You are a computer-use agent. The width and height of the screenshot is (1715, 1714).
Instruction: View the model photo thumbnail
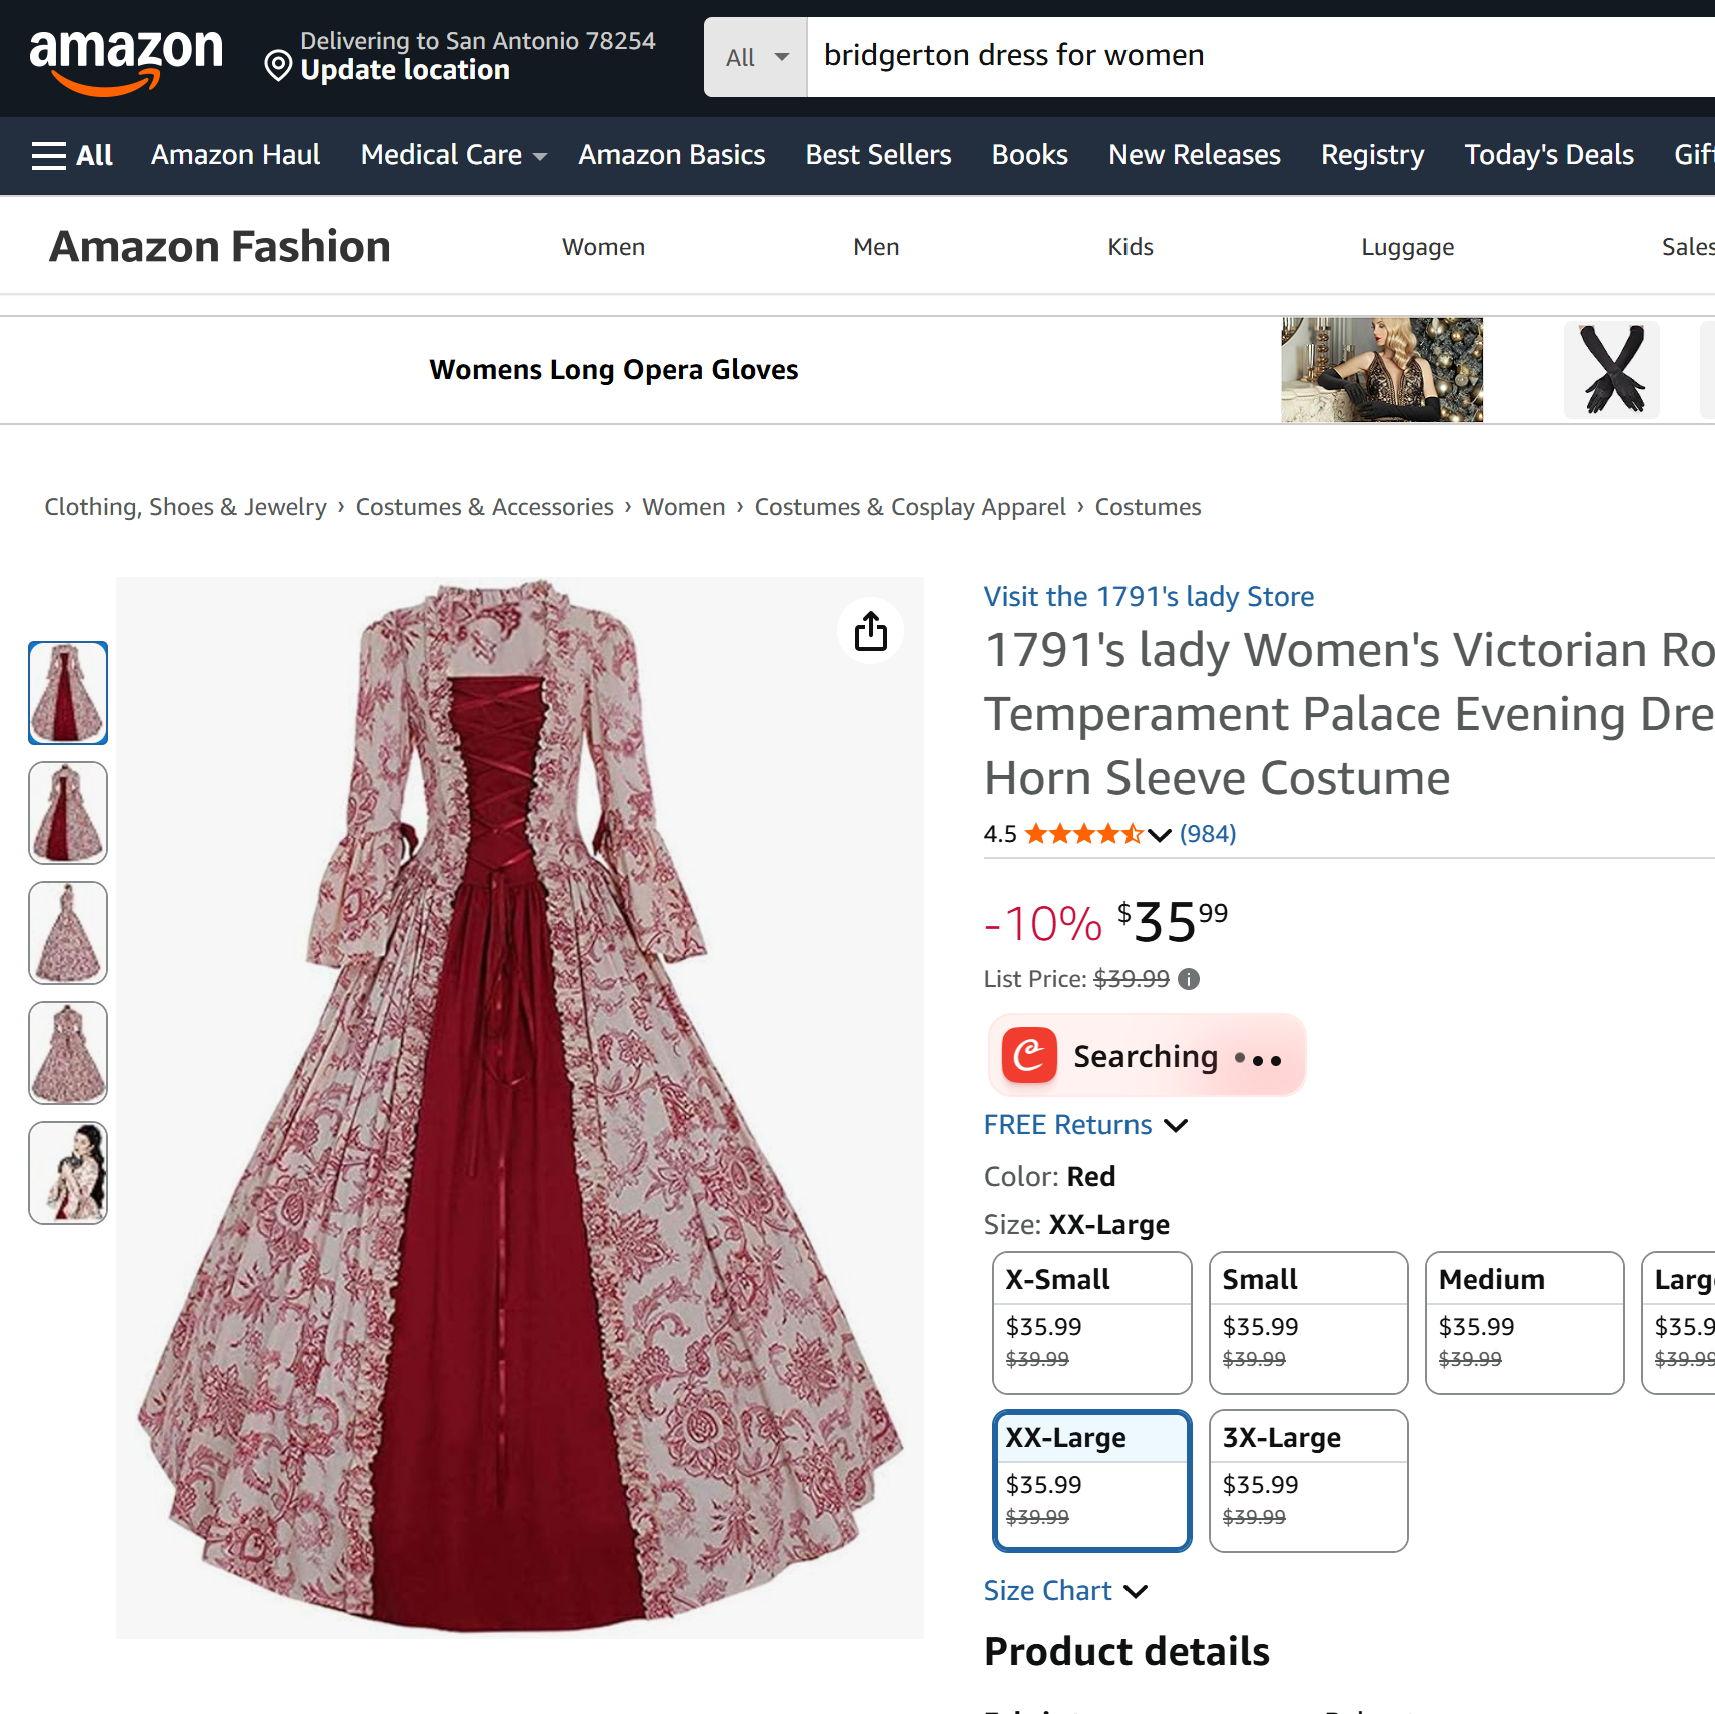coord(68,1173)
